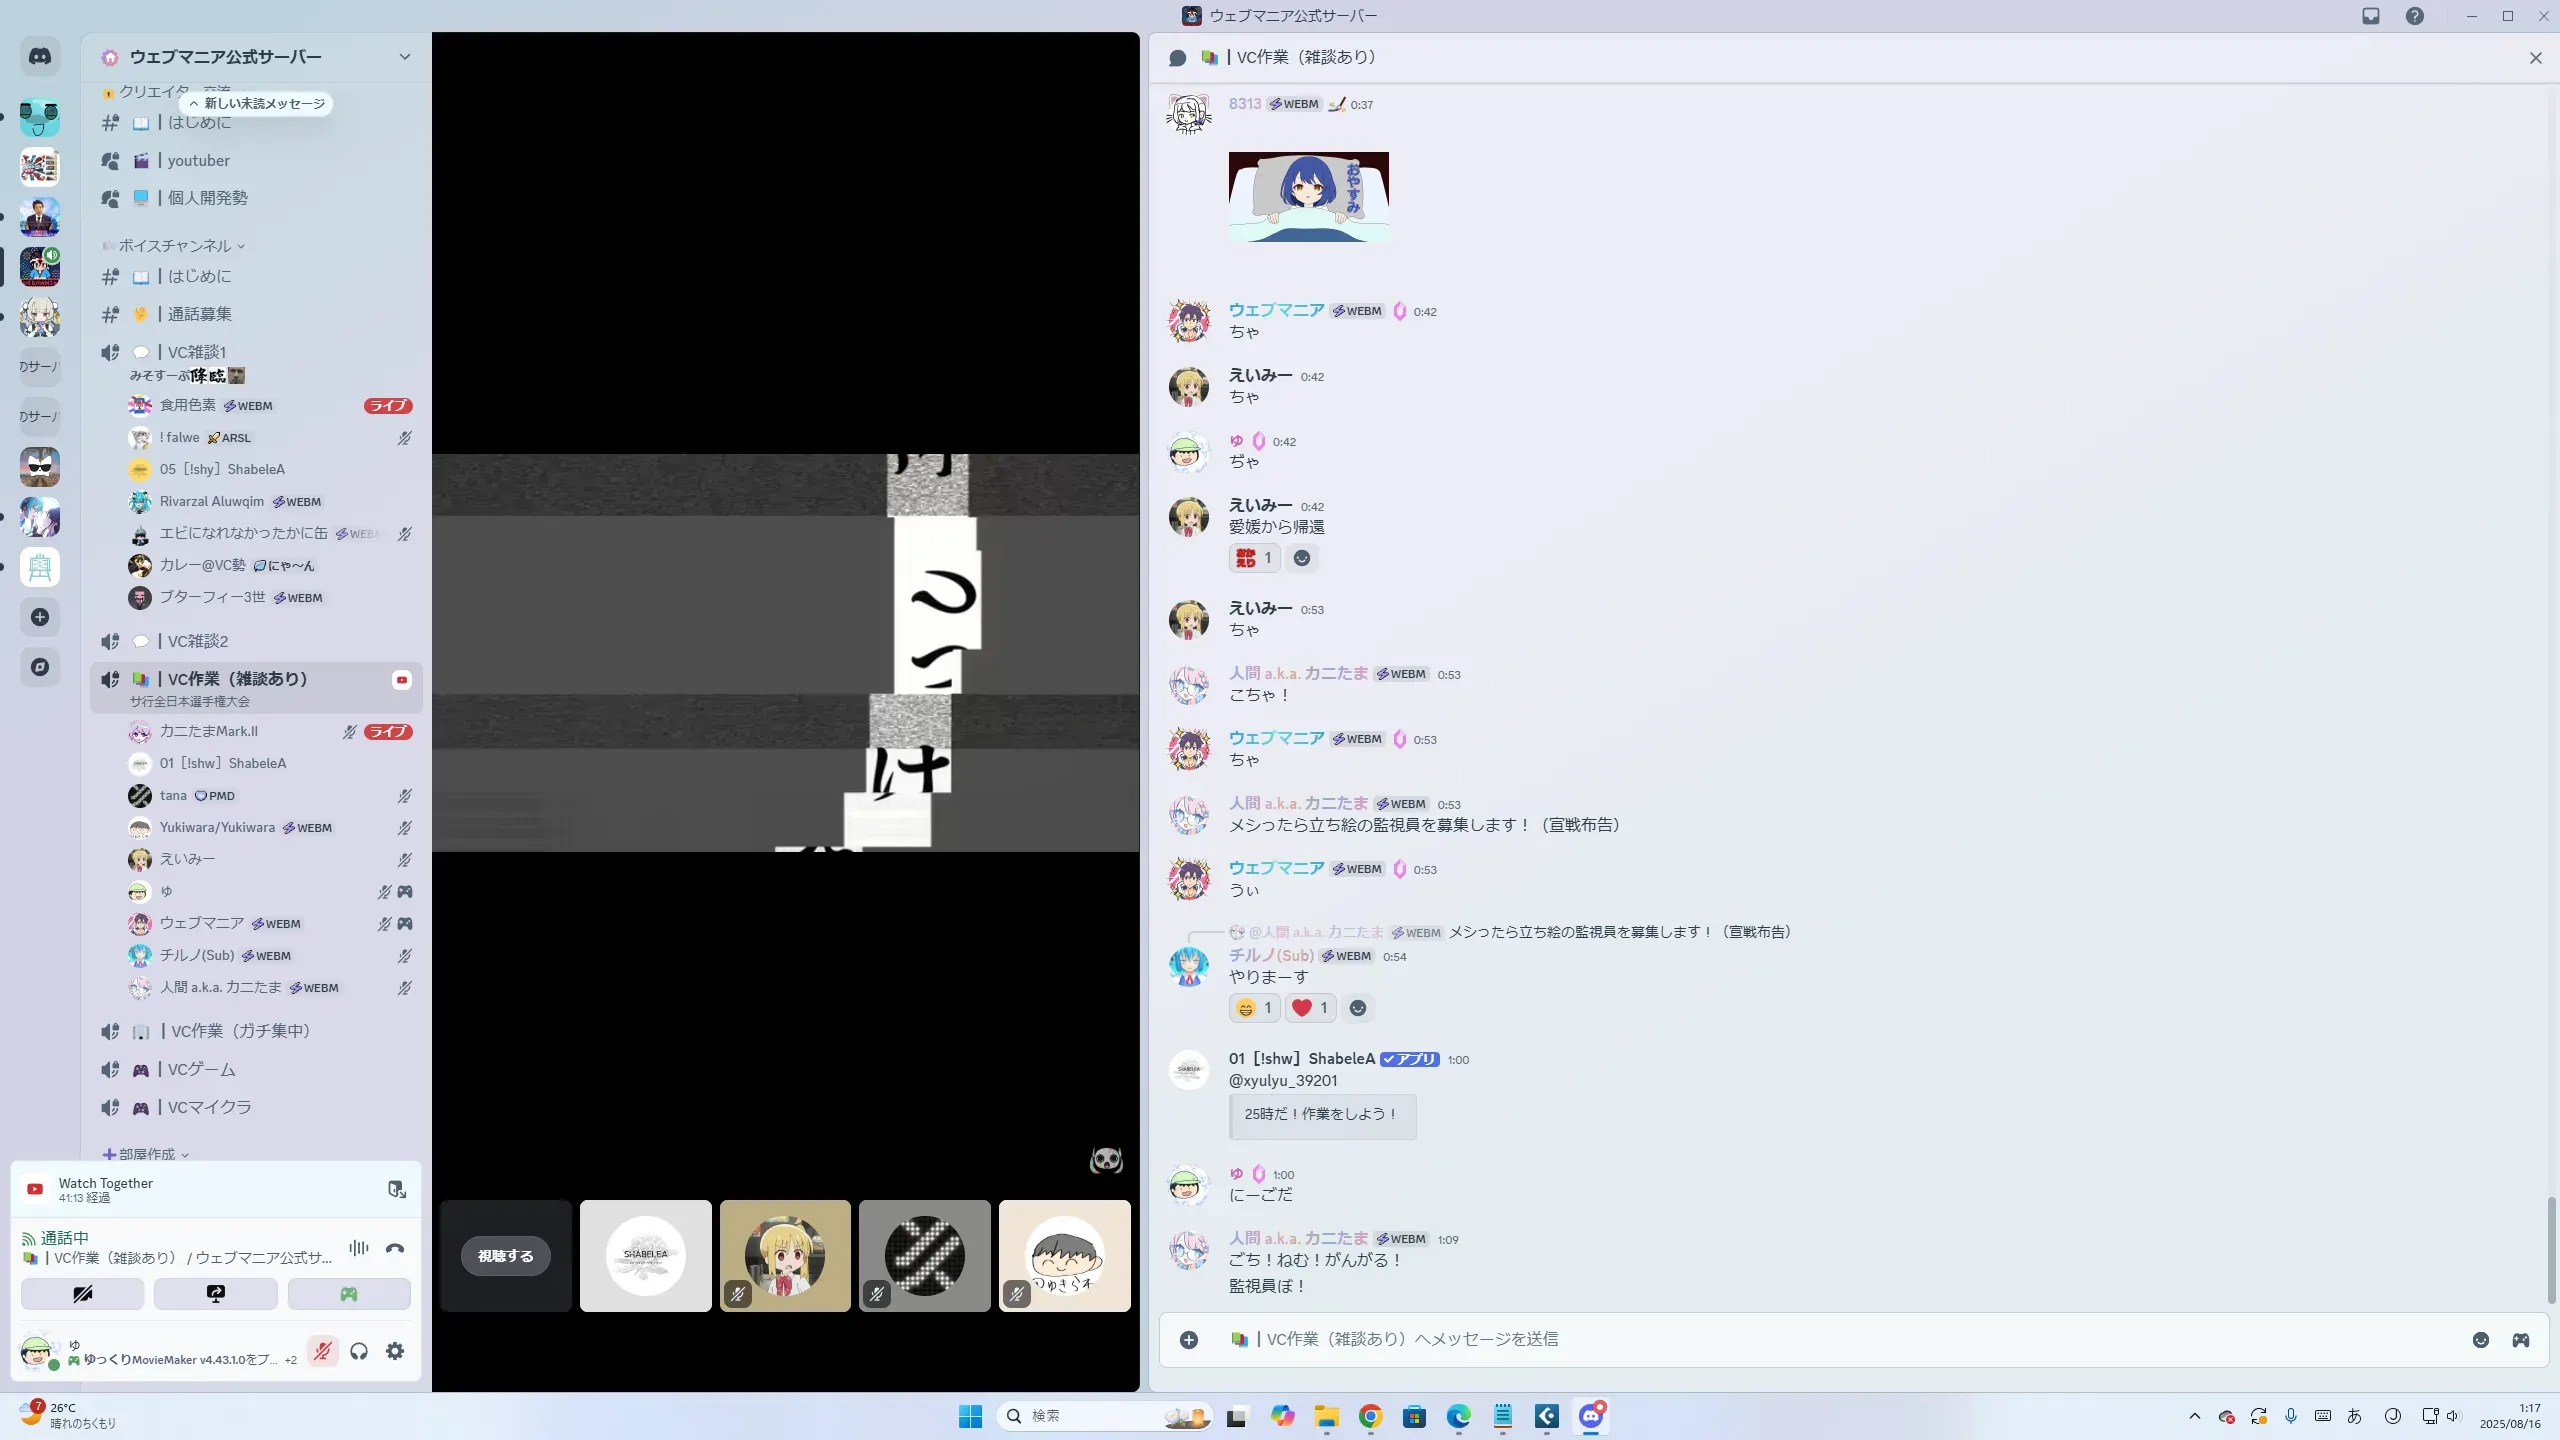Disconnect from voice call icon

[395, 1248]
